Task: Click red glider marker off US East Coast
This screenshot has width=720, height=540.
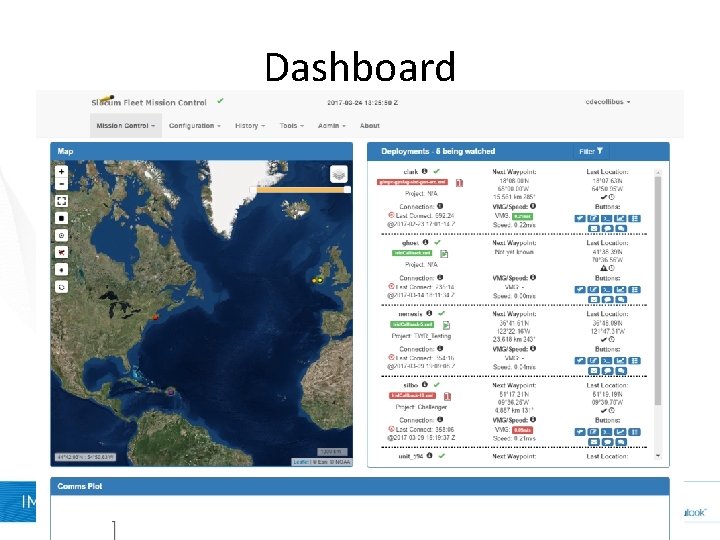Action: point(156,316)
